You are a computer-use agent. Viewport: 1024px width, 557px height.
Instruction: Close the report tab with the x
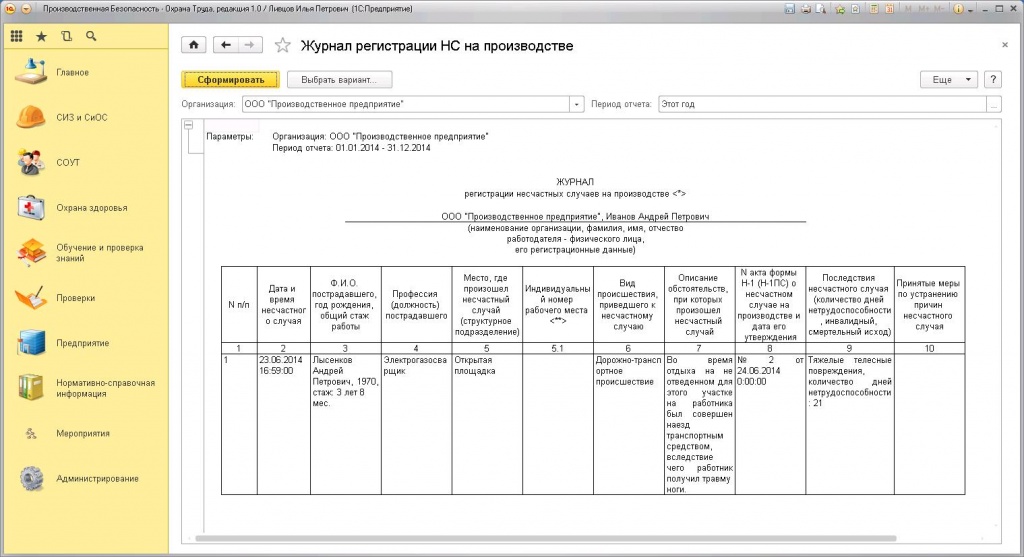click(x=1004, y=45)
